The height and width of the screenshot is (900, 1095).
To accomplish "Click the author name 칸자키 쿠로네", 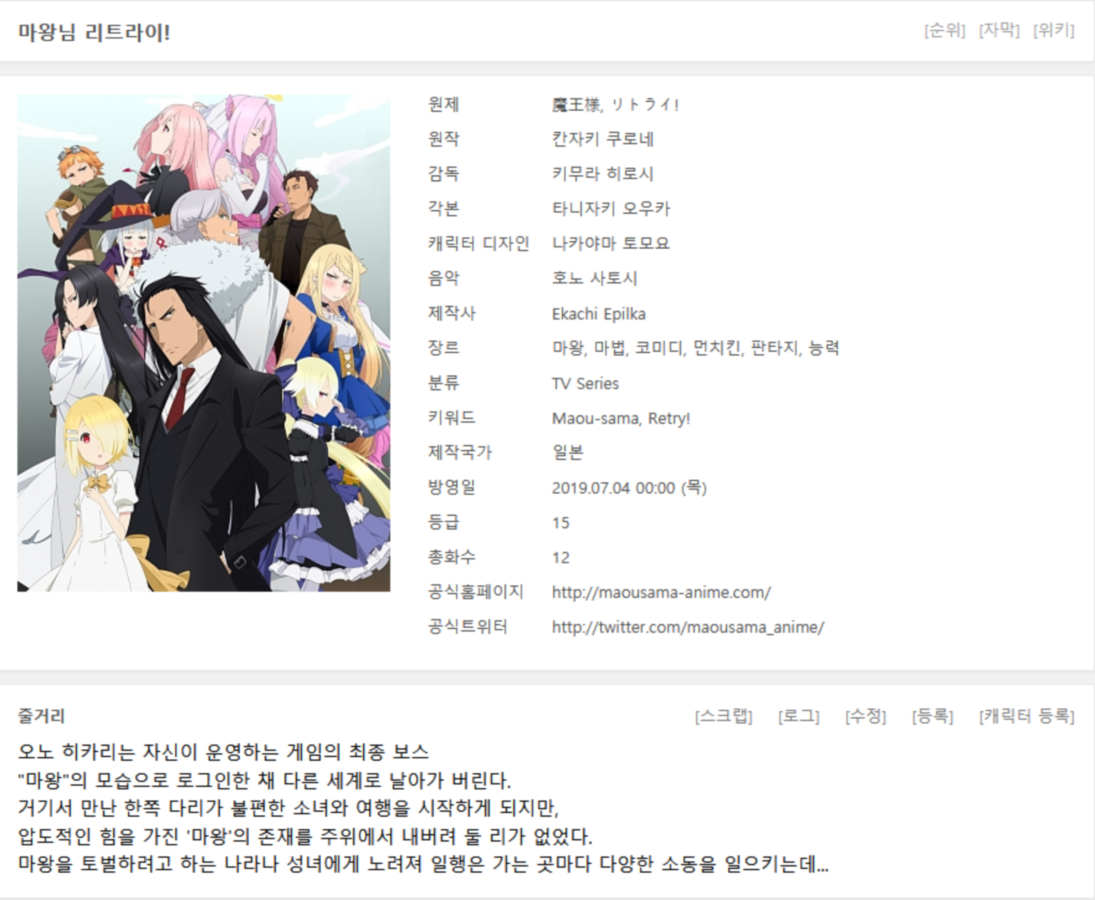I will point(603,139).
